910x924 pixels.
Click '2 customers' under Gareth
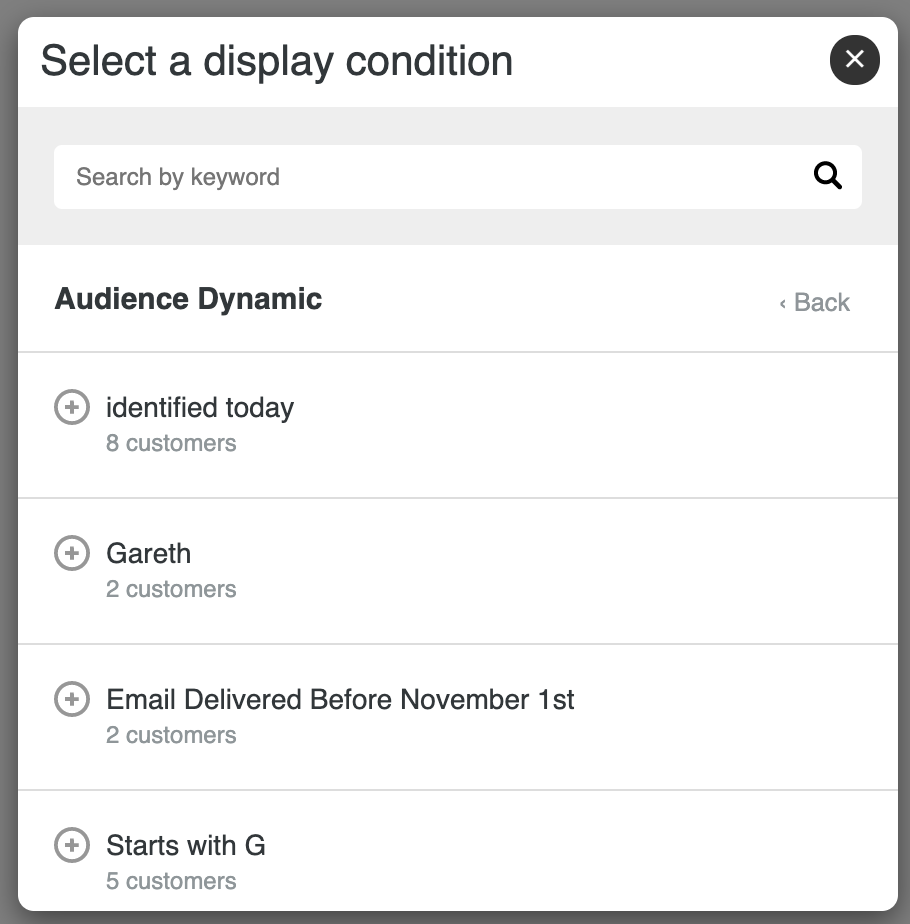point(171,589)
